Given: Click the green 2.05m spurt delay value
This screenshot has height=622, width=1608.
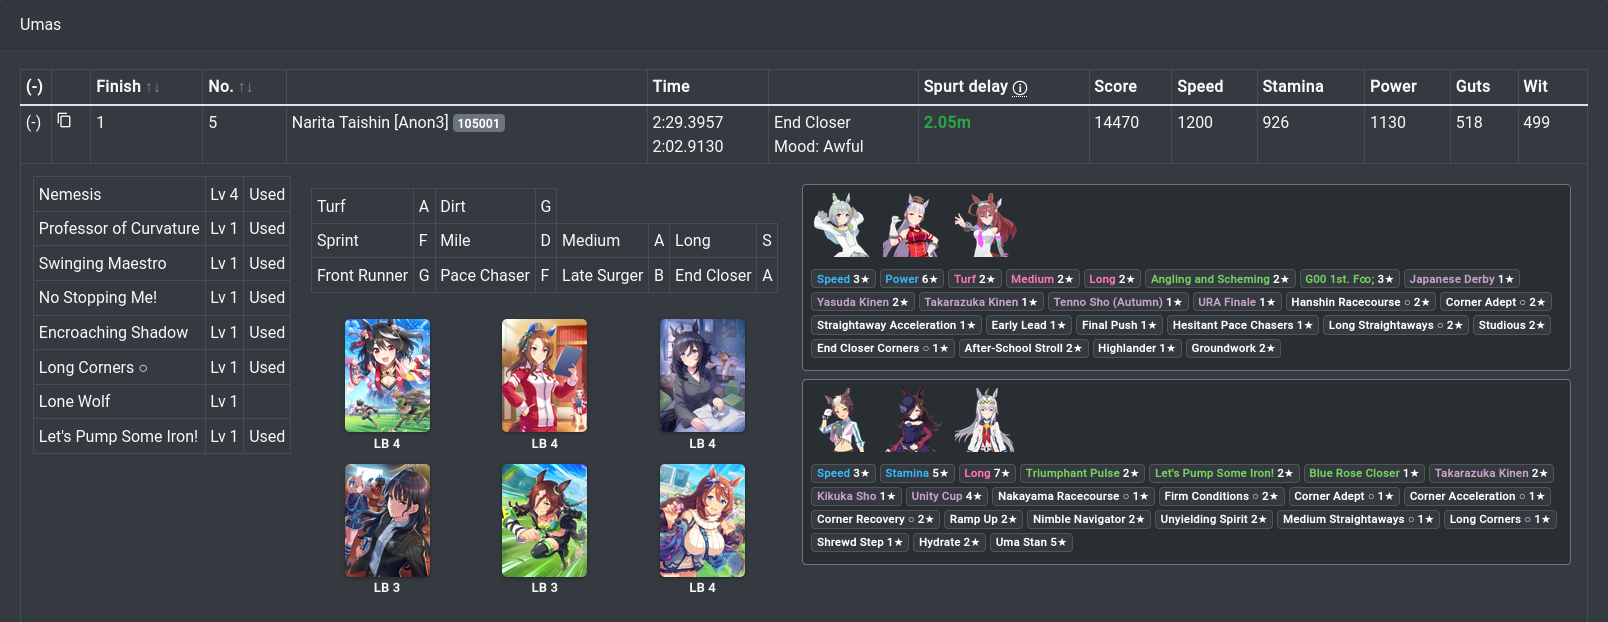Looking at the screenshot, I should point(947,123).
